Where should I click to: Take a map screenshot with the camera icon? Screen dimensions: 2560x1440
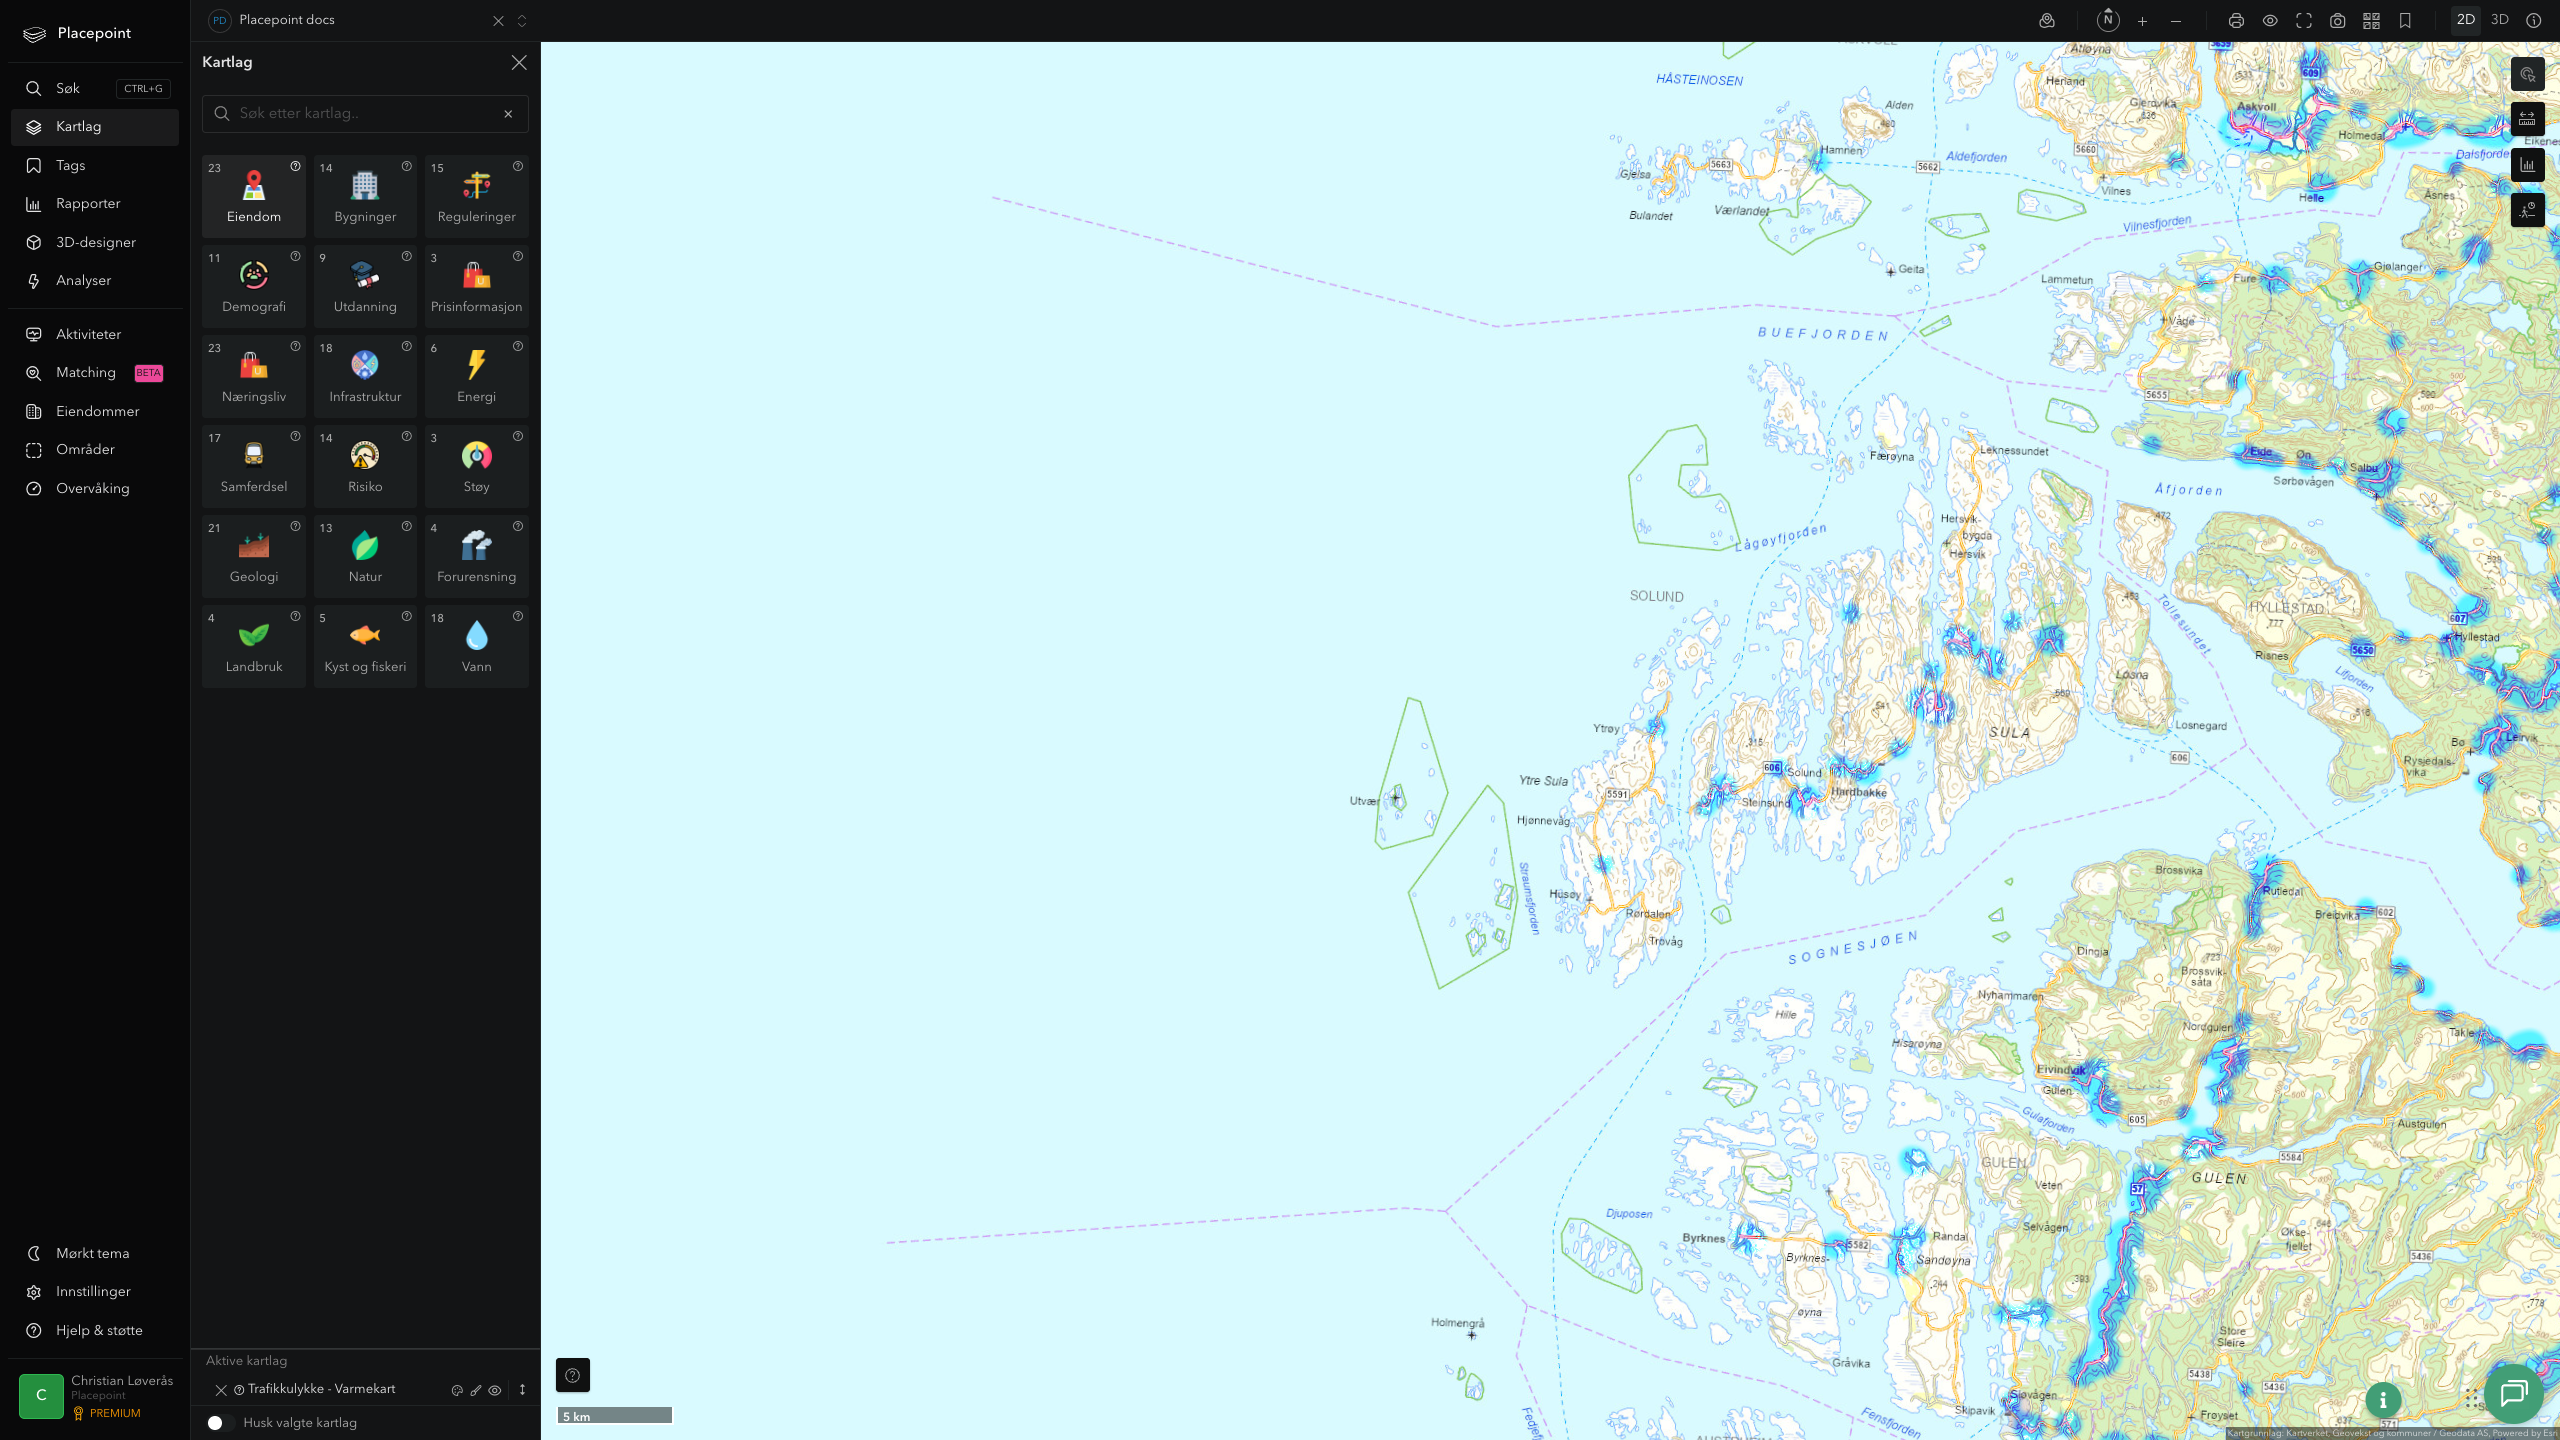[2338, 21]
